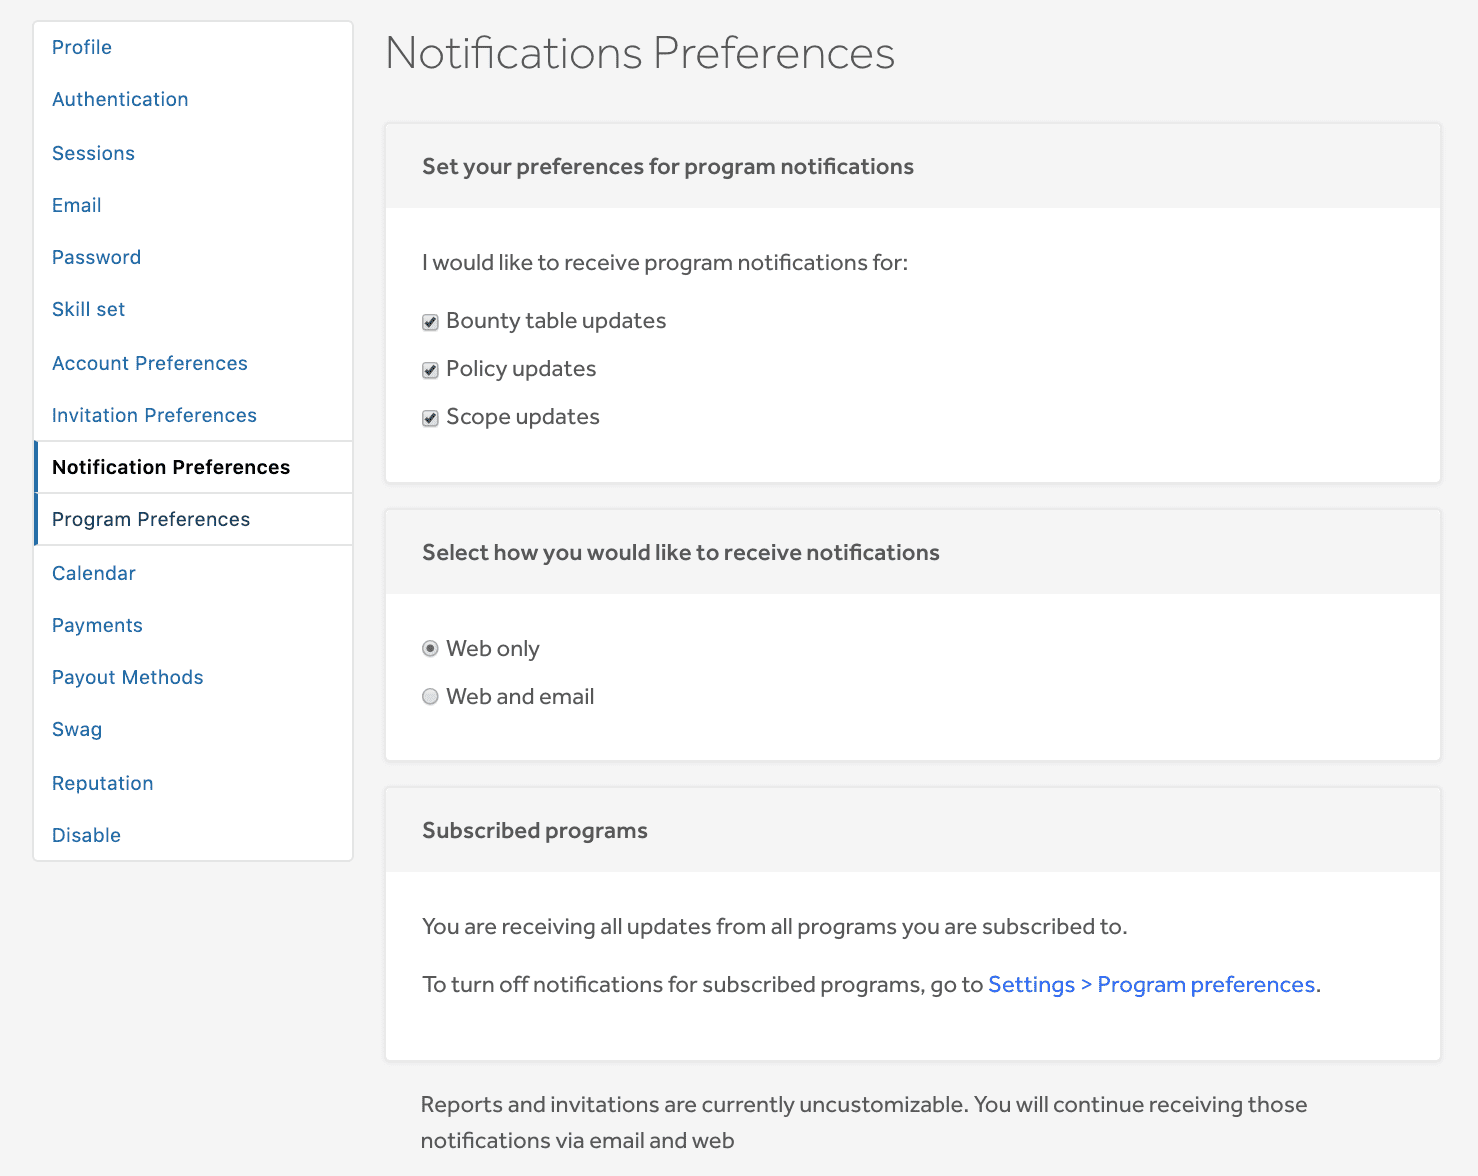The height and width of the screenshot is (1176, 1478).
Task: Open Profile settings in the sidebar
Action: tap(82, 47)
